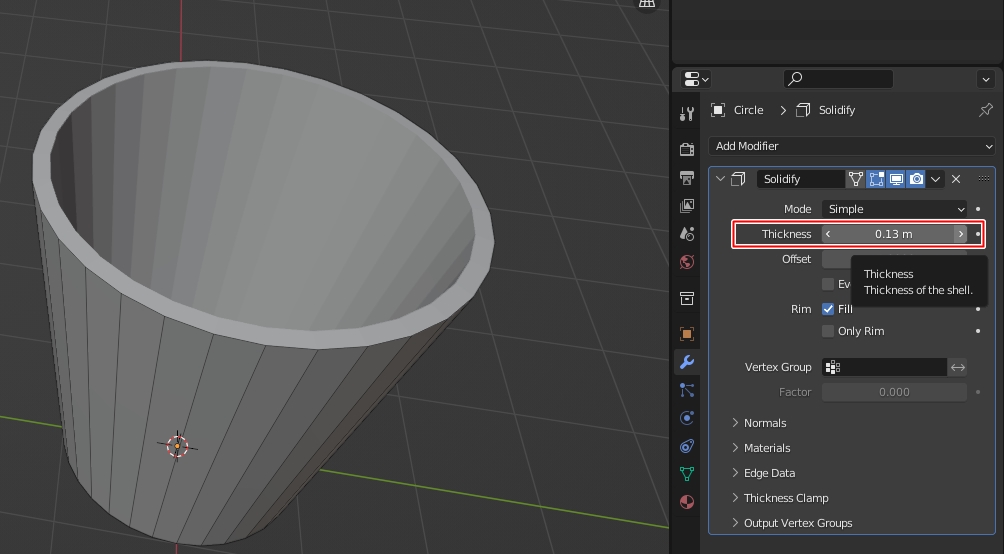Open the Material properties tab
Screen dimensions: 1004x554
point(687,502)
